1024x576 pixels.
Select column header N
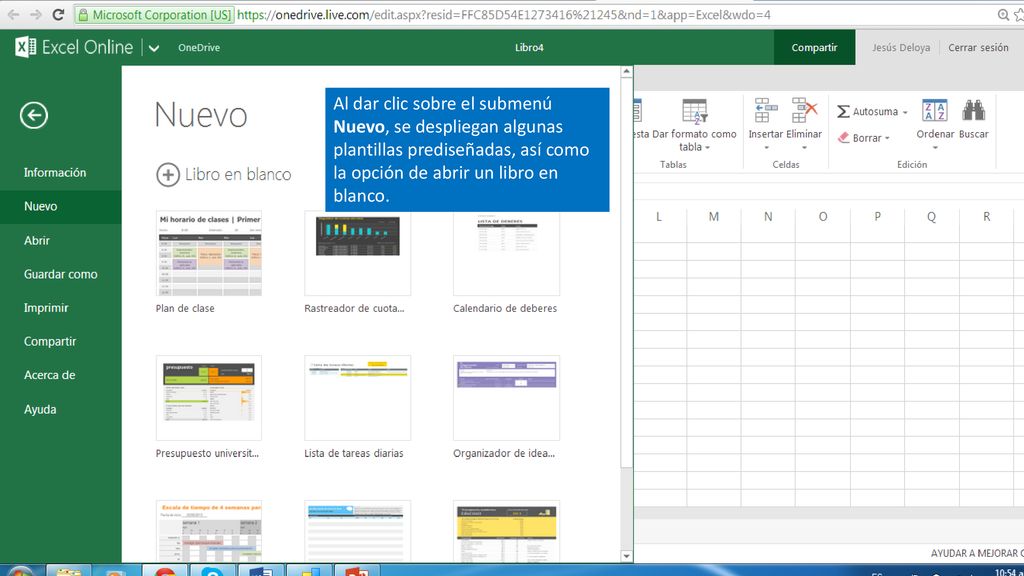768,217
